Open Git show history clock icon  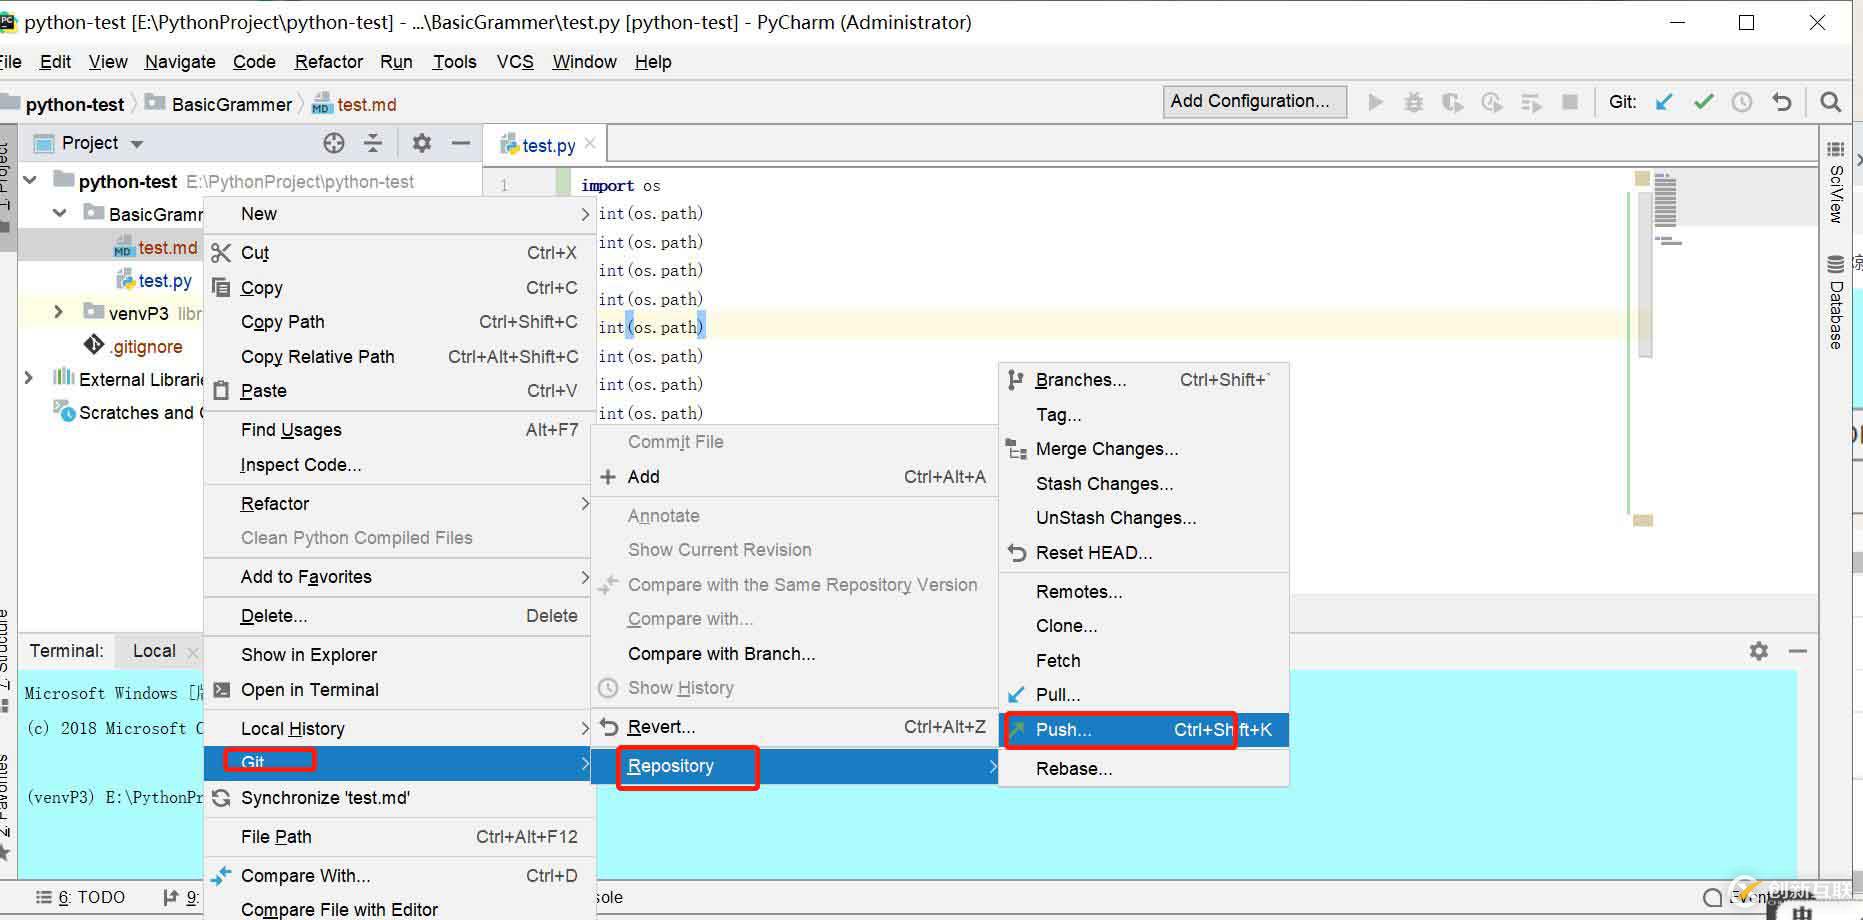point(1742,102)
